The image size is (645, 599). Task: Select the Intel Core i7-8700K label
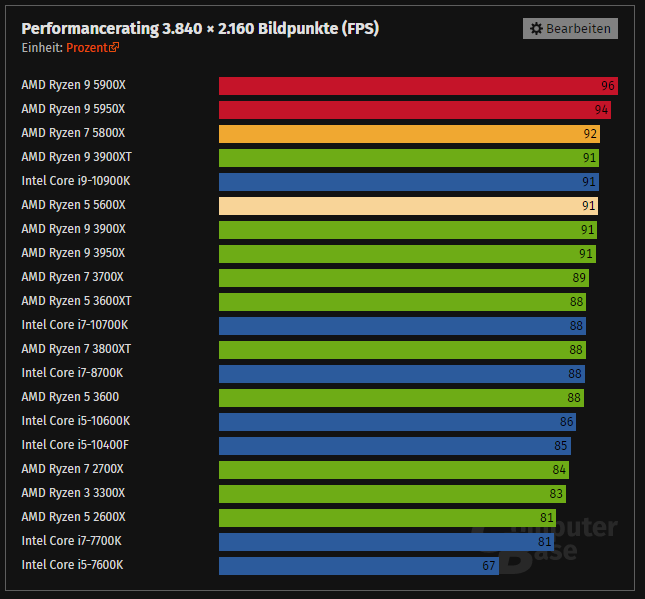72,373
